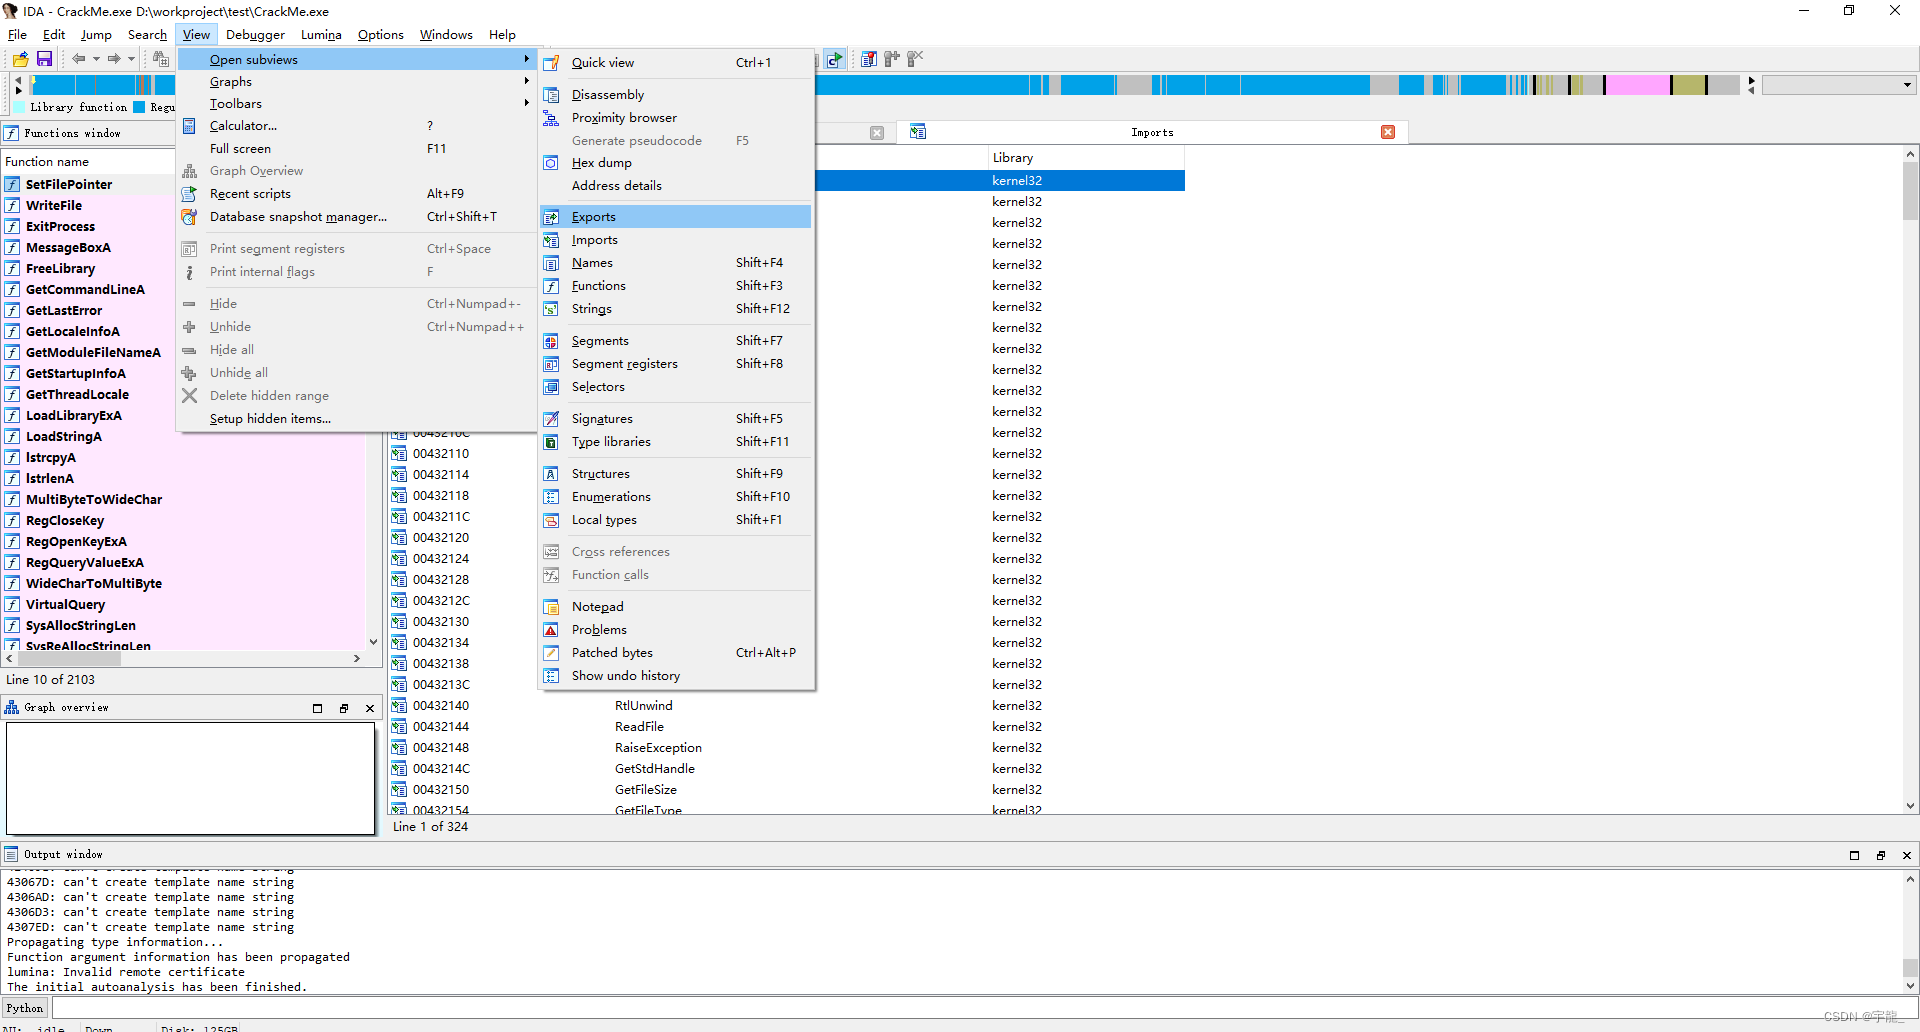Click the Show undo history icon
1920x1032 pixels.
[x=551, y=676]
